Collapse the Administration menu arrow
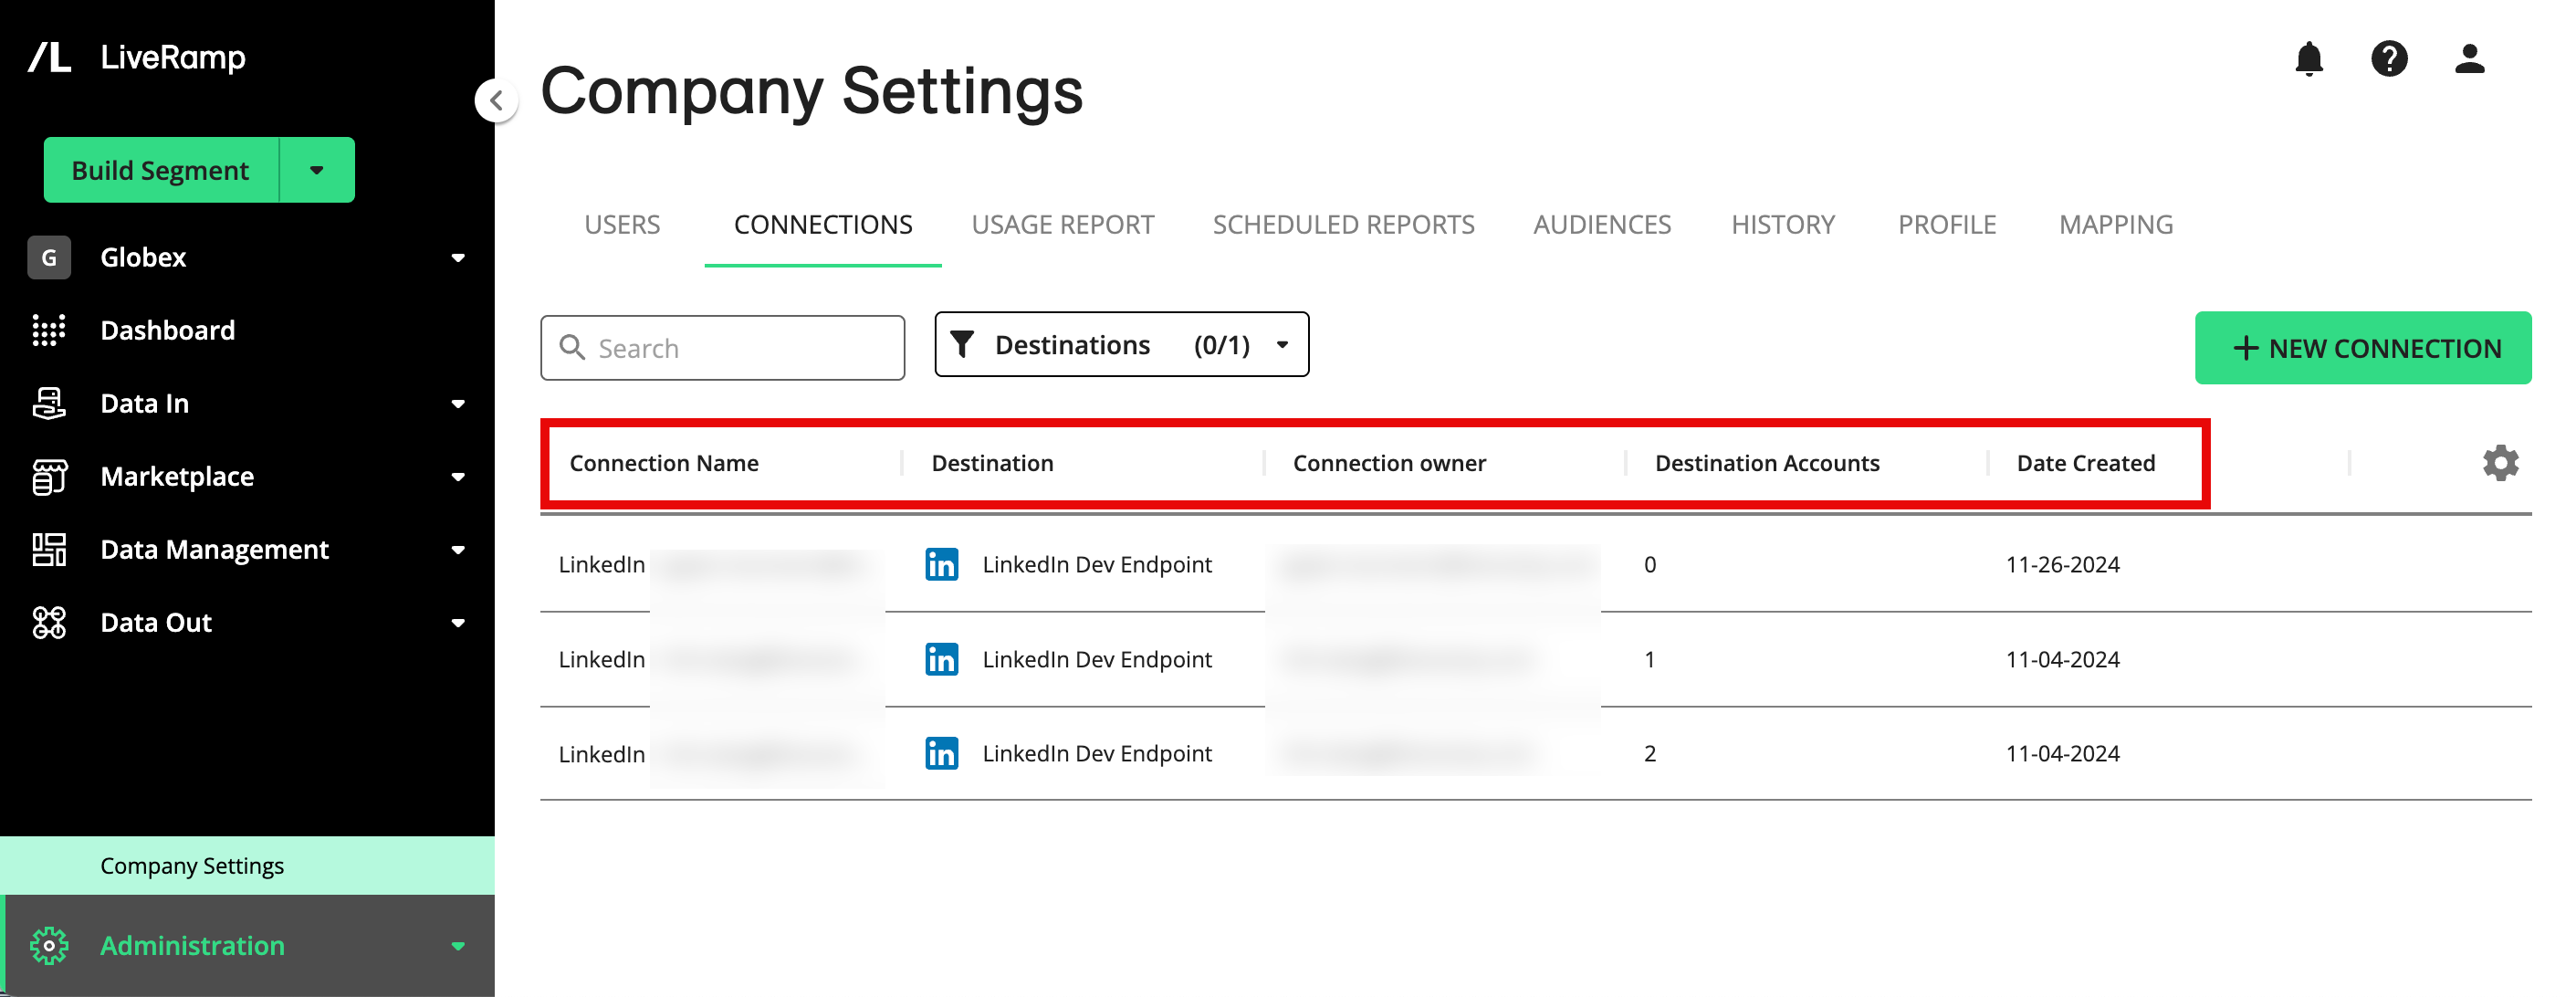Viewport: 2576px width, 997px height. [458, 946]
